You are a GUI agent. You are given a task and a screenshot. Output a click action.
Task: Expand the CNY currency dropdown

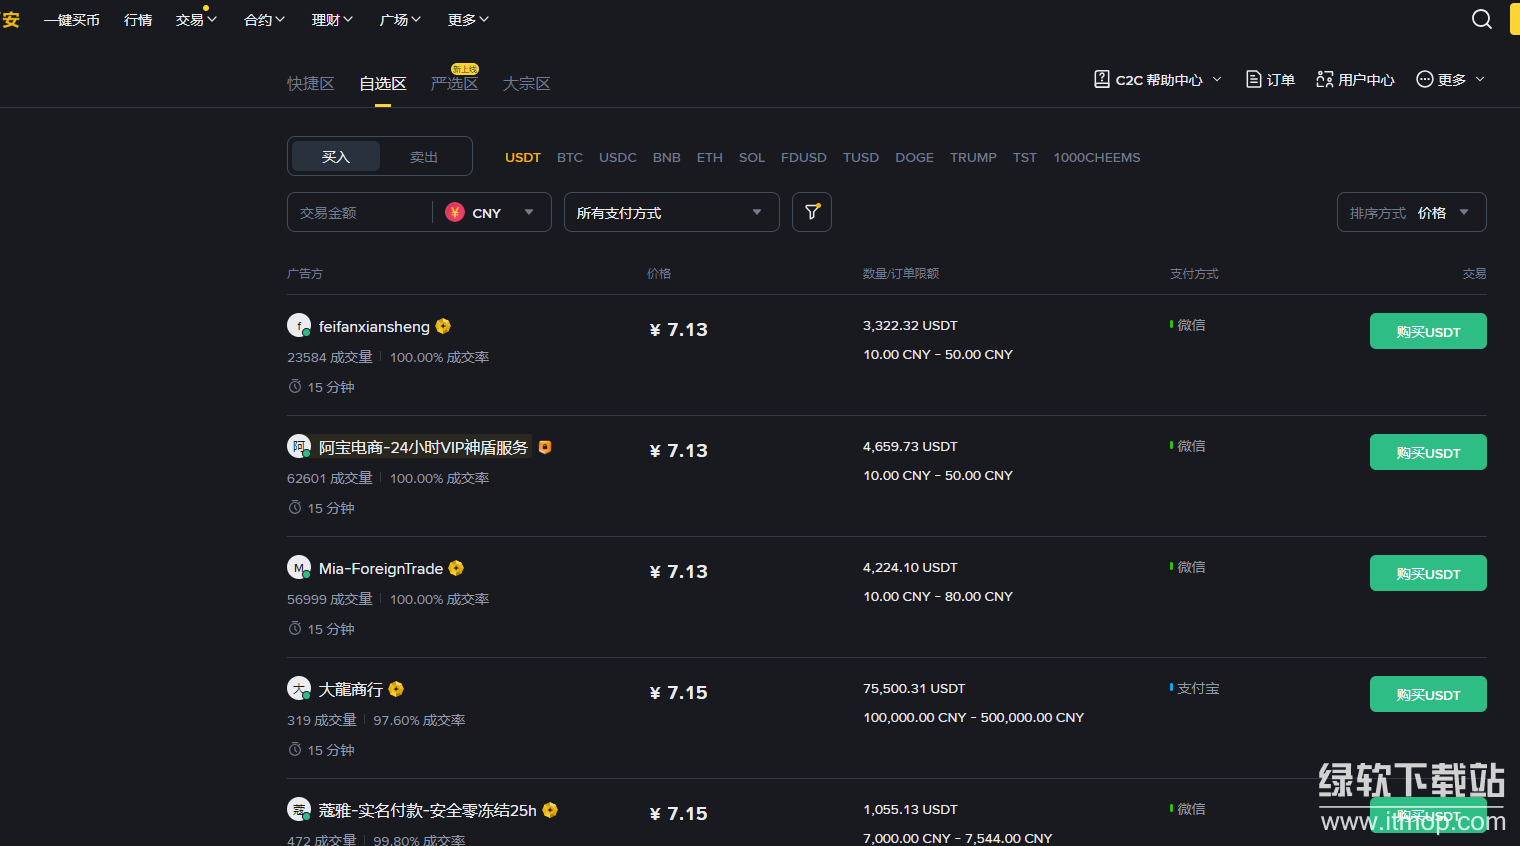point(491,213)
